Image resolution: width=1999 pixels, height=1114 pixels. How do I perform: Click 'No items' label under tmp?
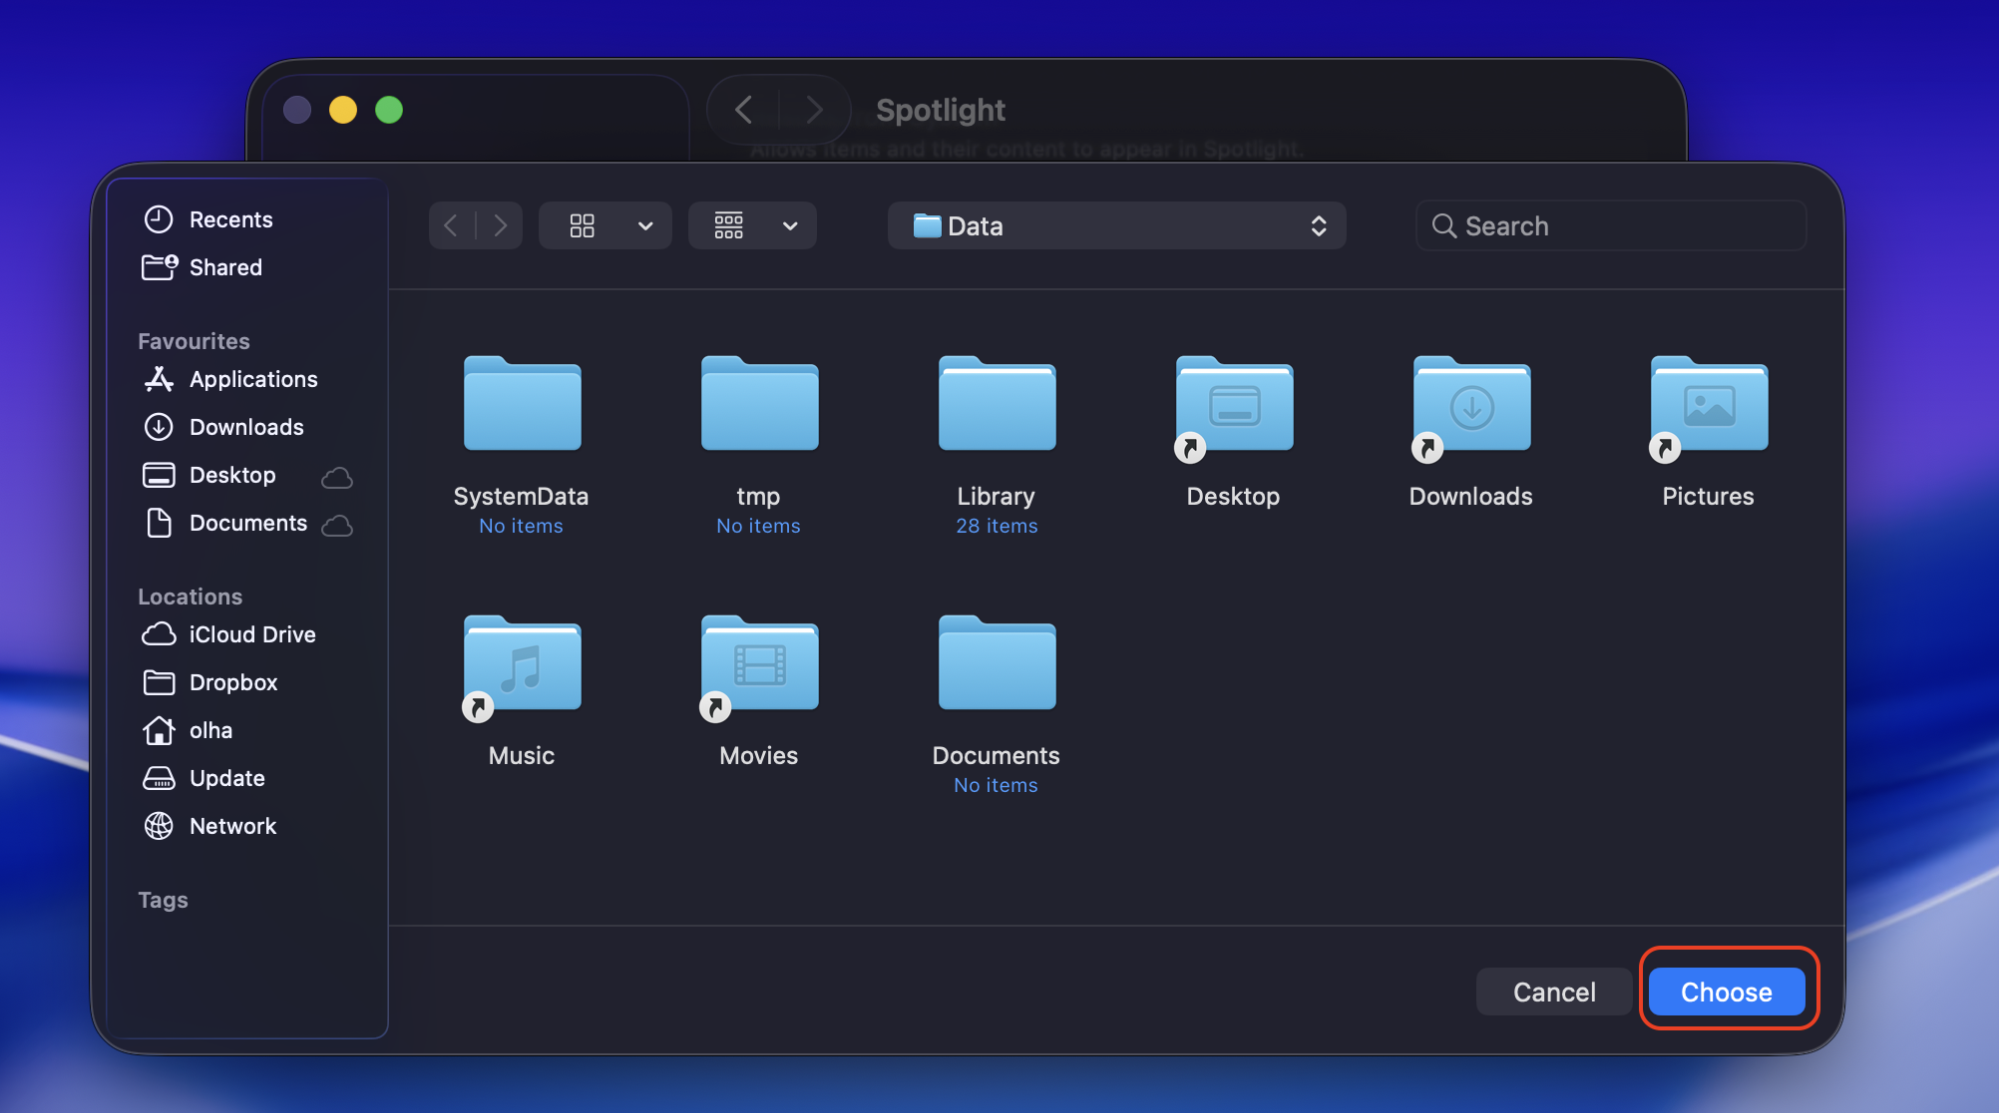pos(758,526)
